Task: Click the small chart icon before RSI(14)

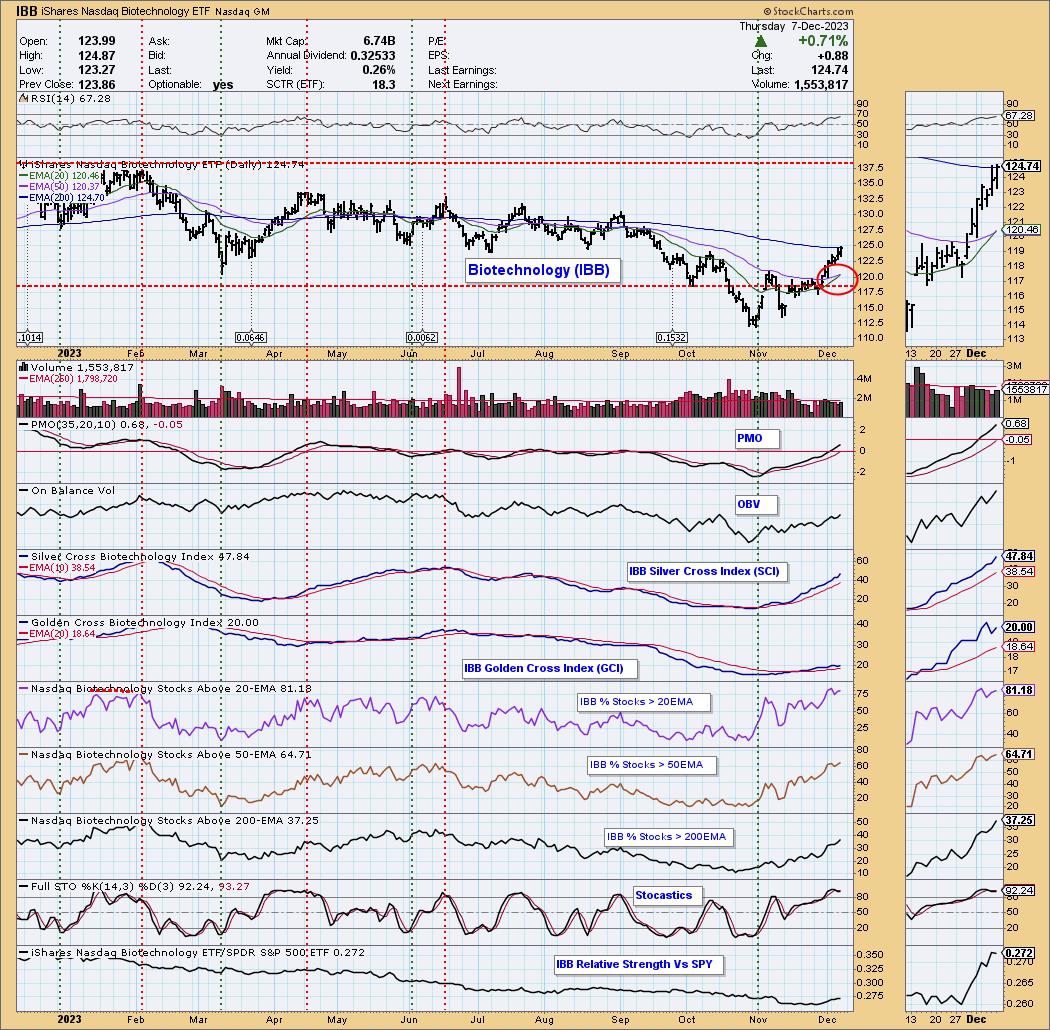Action: click(23, 98)
